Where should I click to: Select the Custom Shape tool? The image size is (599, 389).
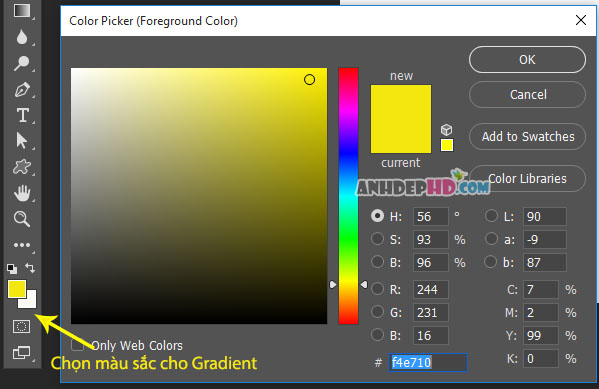click(22, 167)
